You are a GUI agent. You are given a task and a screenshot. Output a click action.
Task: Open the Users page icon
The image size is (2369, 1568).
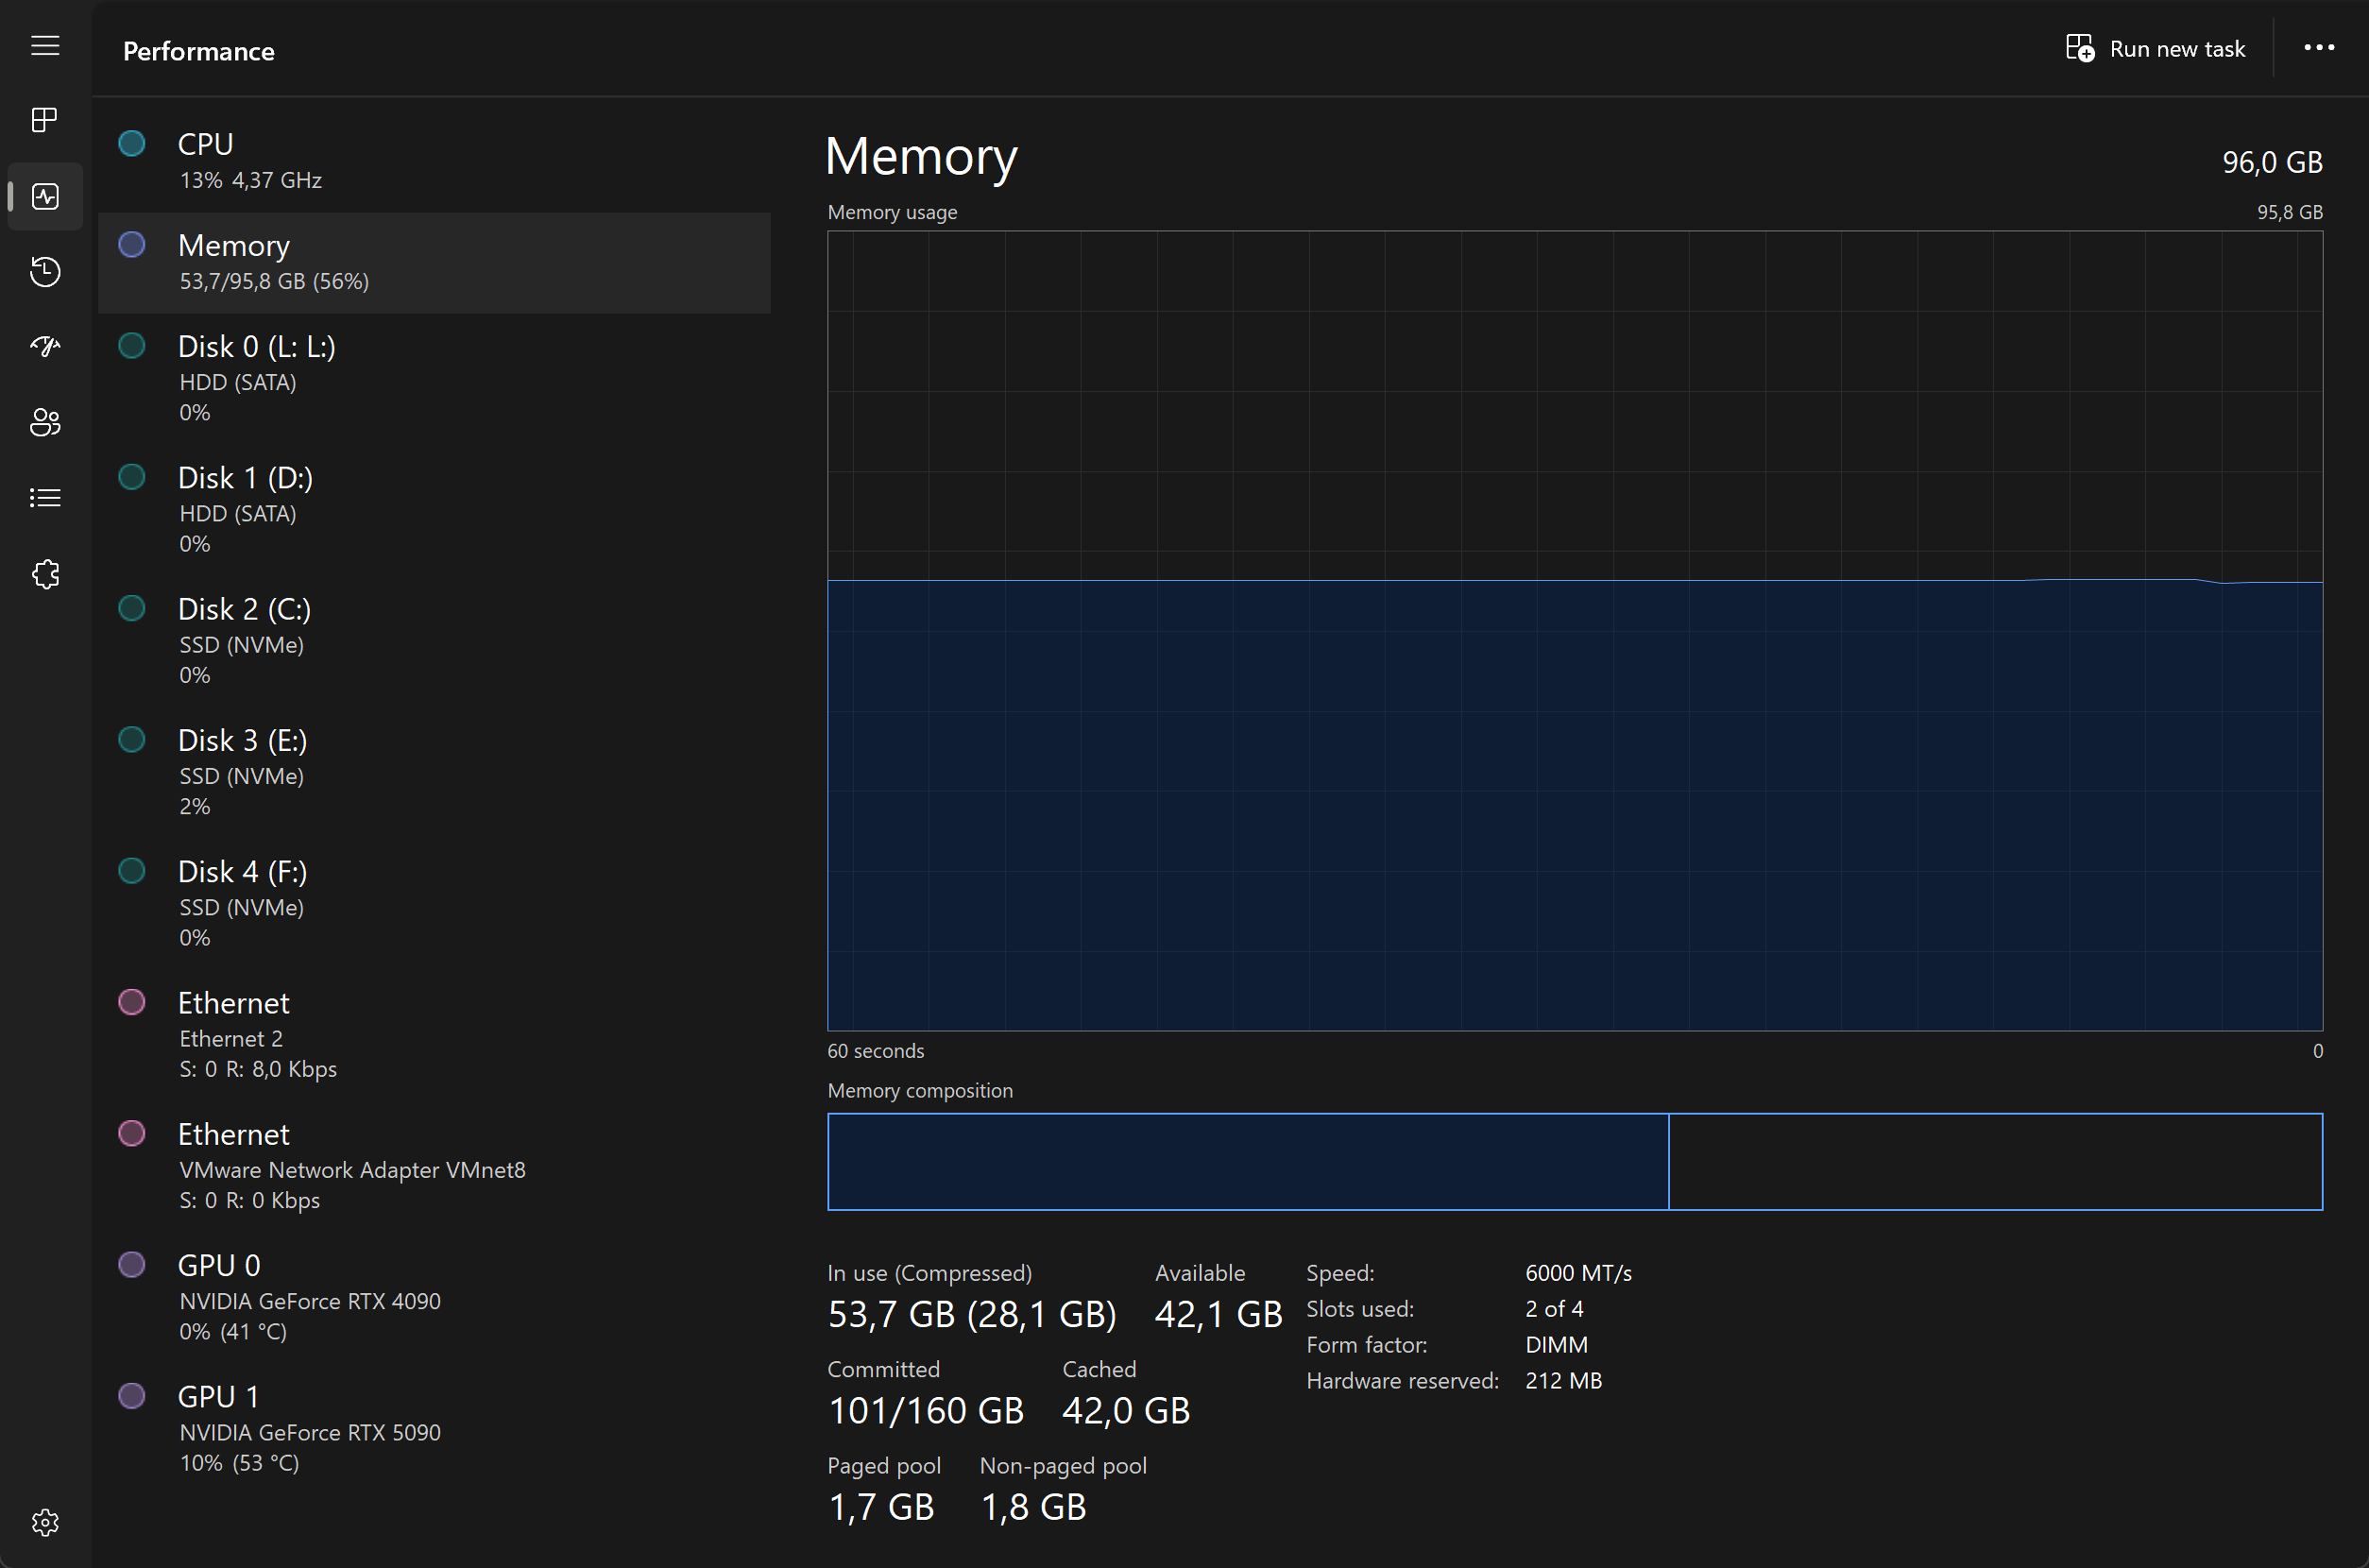(x=45, y=422)
